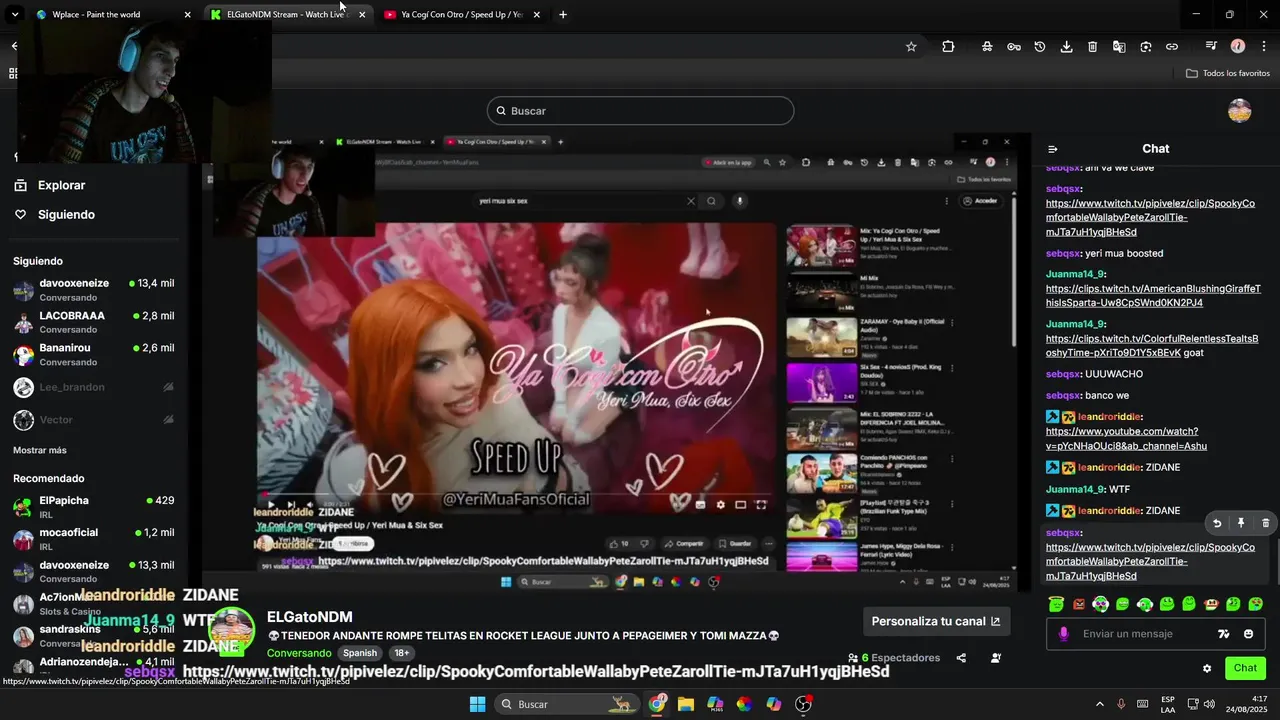The width and height of the screenshot is (1280, 720).
Task: Open the media control playlist icon
Action: (1211, 46)
